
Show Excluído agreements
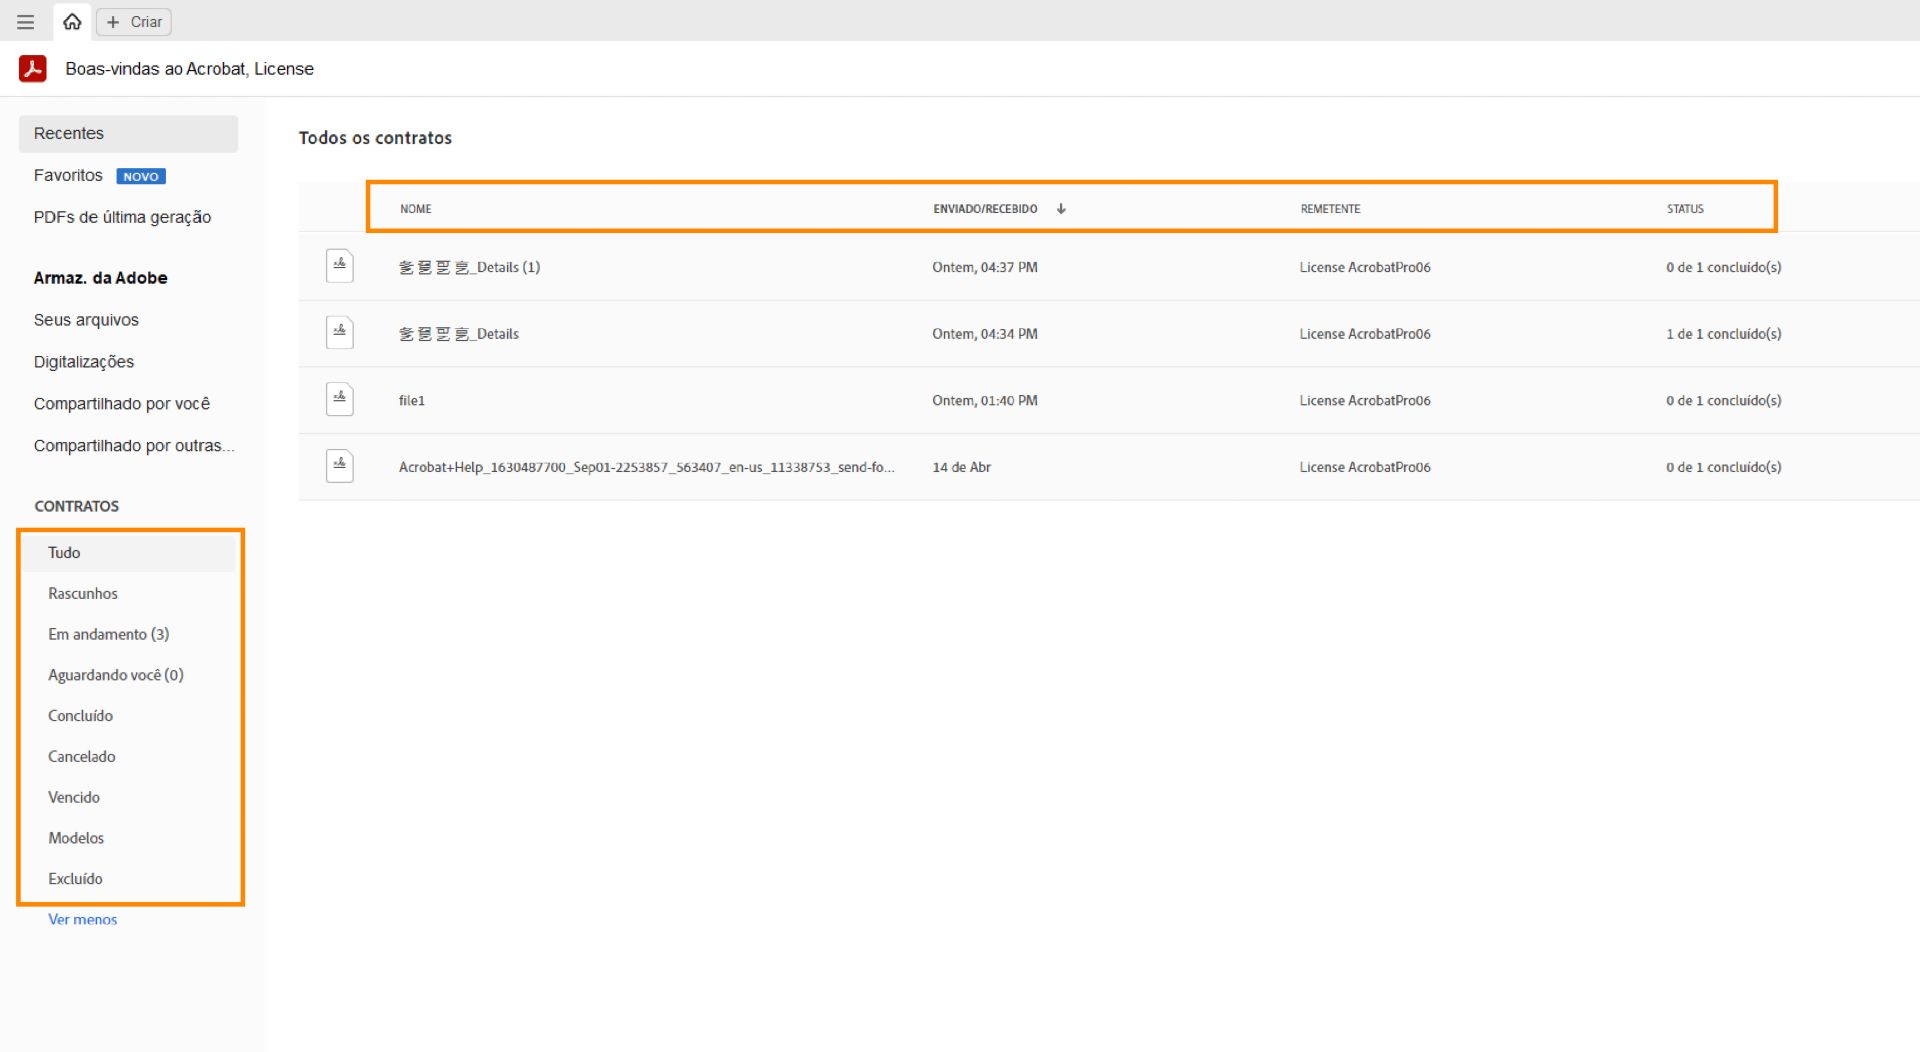pos(76,879)
